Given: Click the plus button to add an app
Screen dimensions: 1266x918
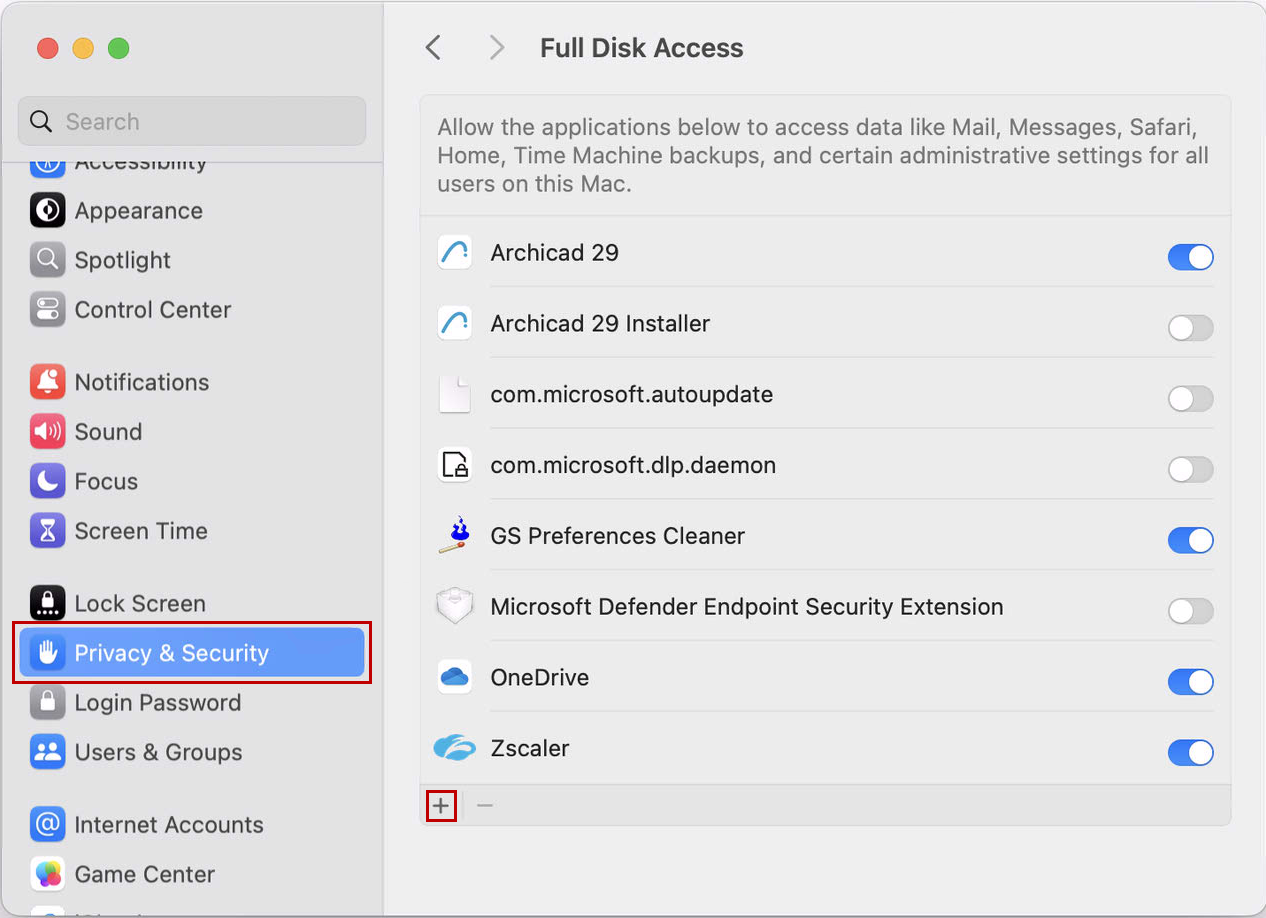Looking at the screenshot, I should (x=441, y=805).
